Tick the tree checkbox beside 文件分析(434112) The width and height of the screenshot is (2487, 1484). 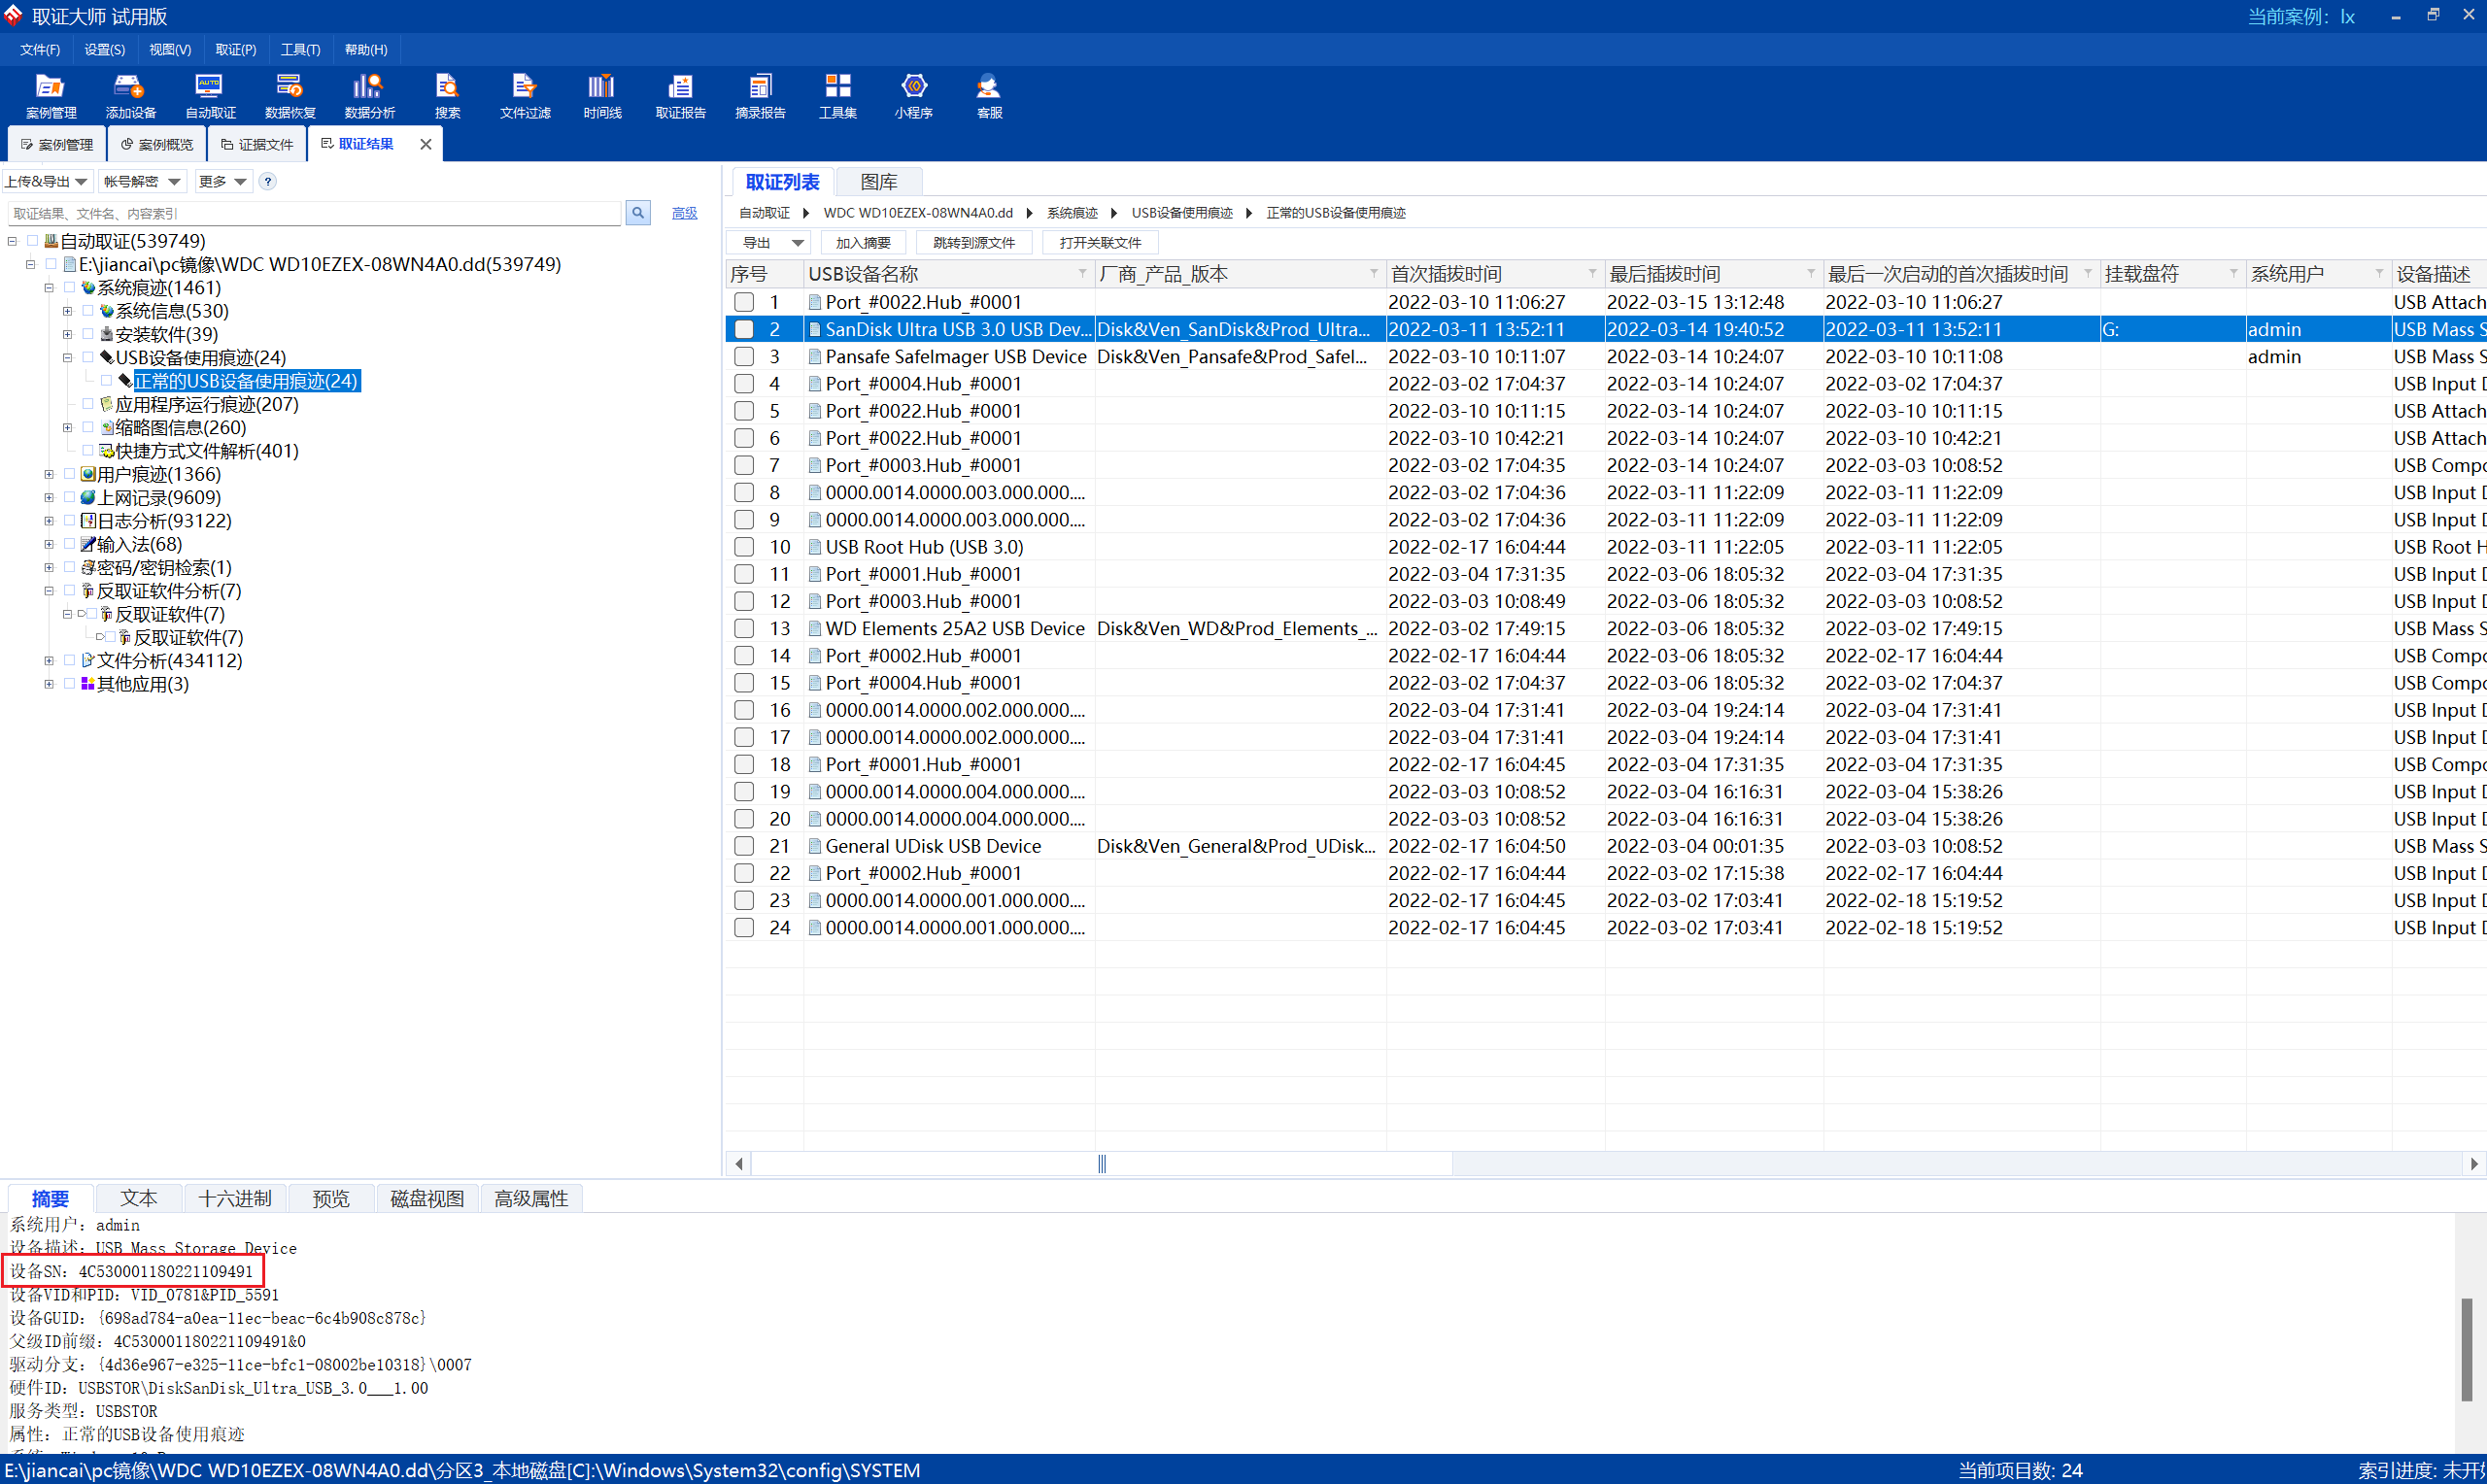pyautogui.click(x=69, y=661)
